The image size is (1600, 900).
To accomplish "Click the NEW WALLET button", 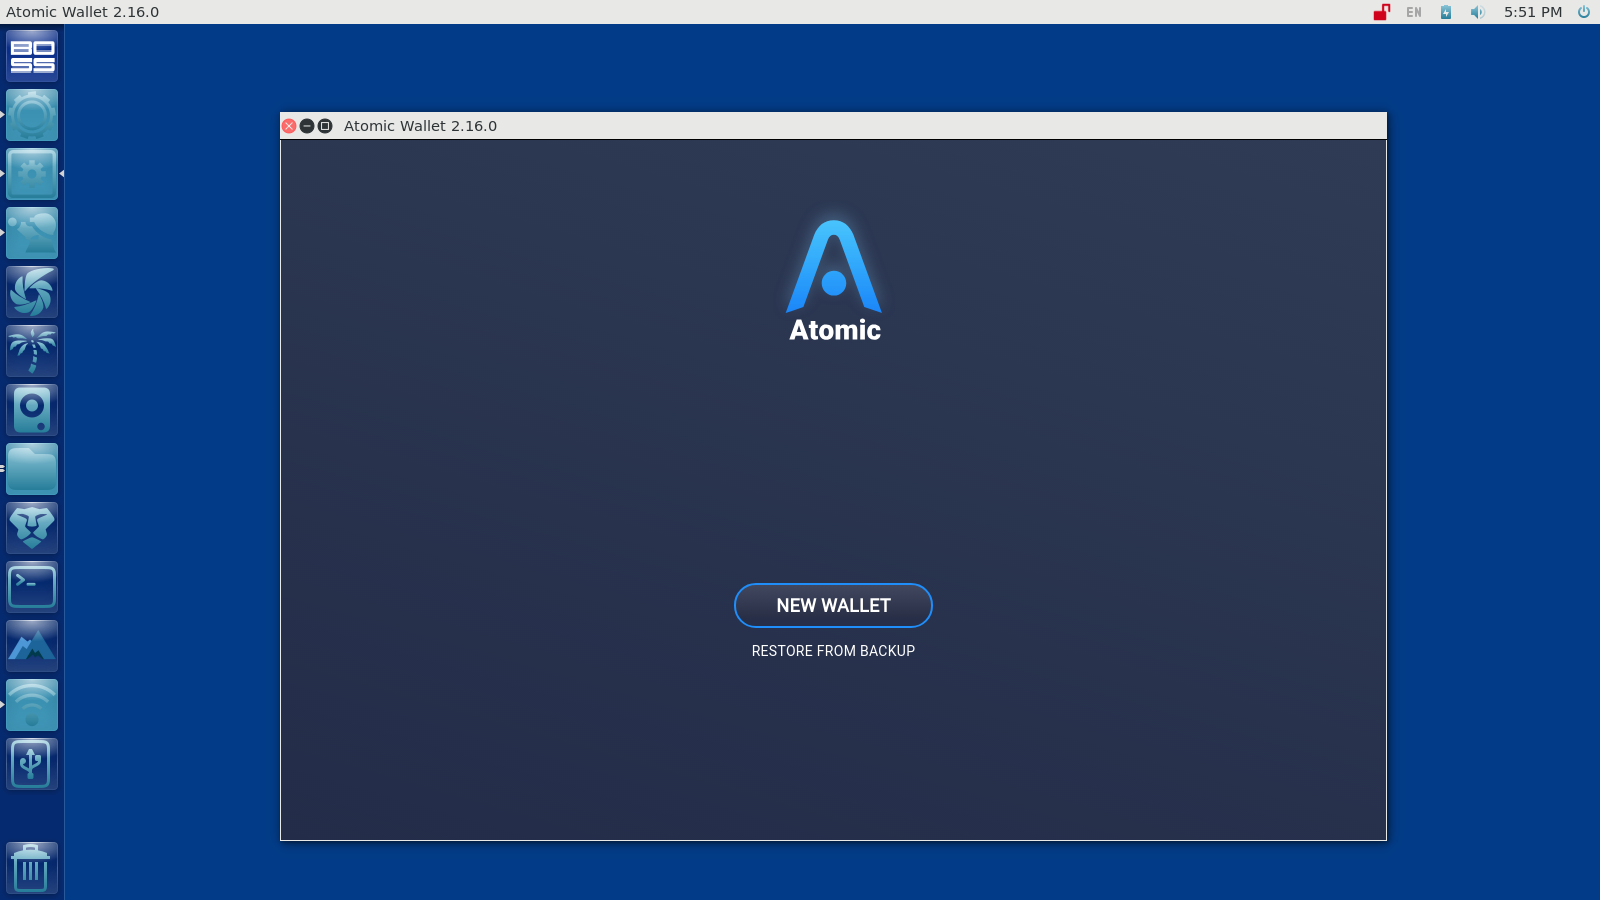I will tap(833, 605).
